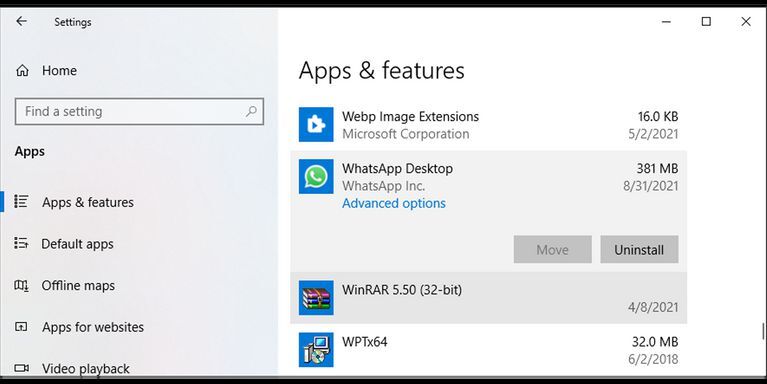Screen dimensions: 767x384
Task: Open Advanced options for WhatsApp Desktop
Action: pos(394,203)
